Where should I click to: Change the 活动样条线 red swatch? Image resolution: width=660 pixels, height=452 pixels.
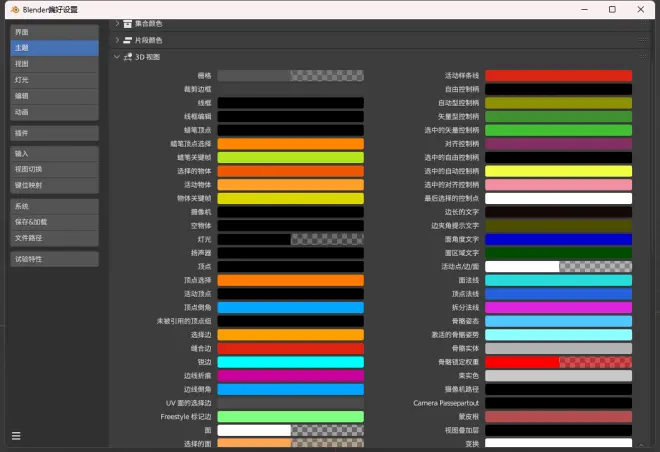pos(559,76)
